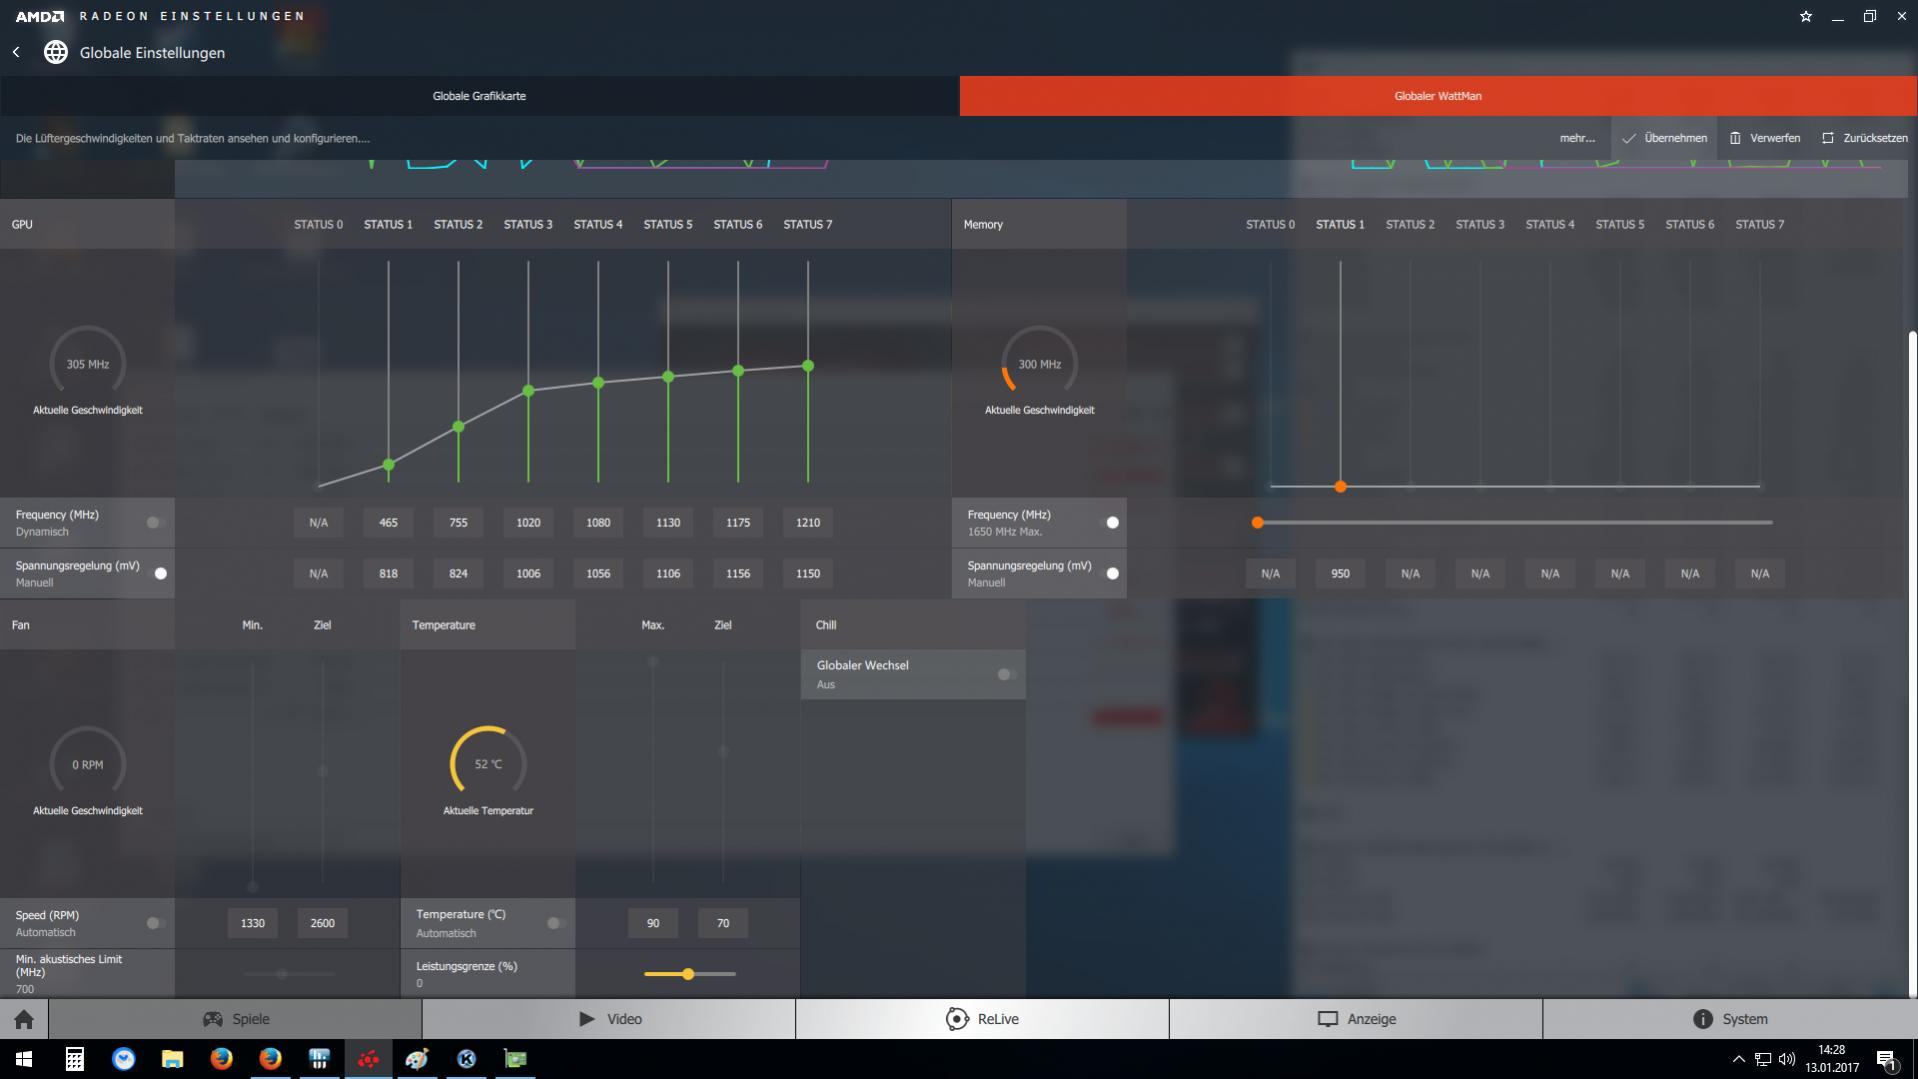
Task: Toggle Fan Speed (RPM) Automatisch switch
Action: [x=156, y=923]
